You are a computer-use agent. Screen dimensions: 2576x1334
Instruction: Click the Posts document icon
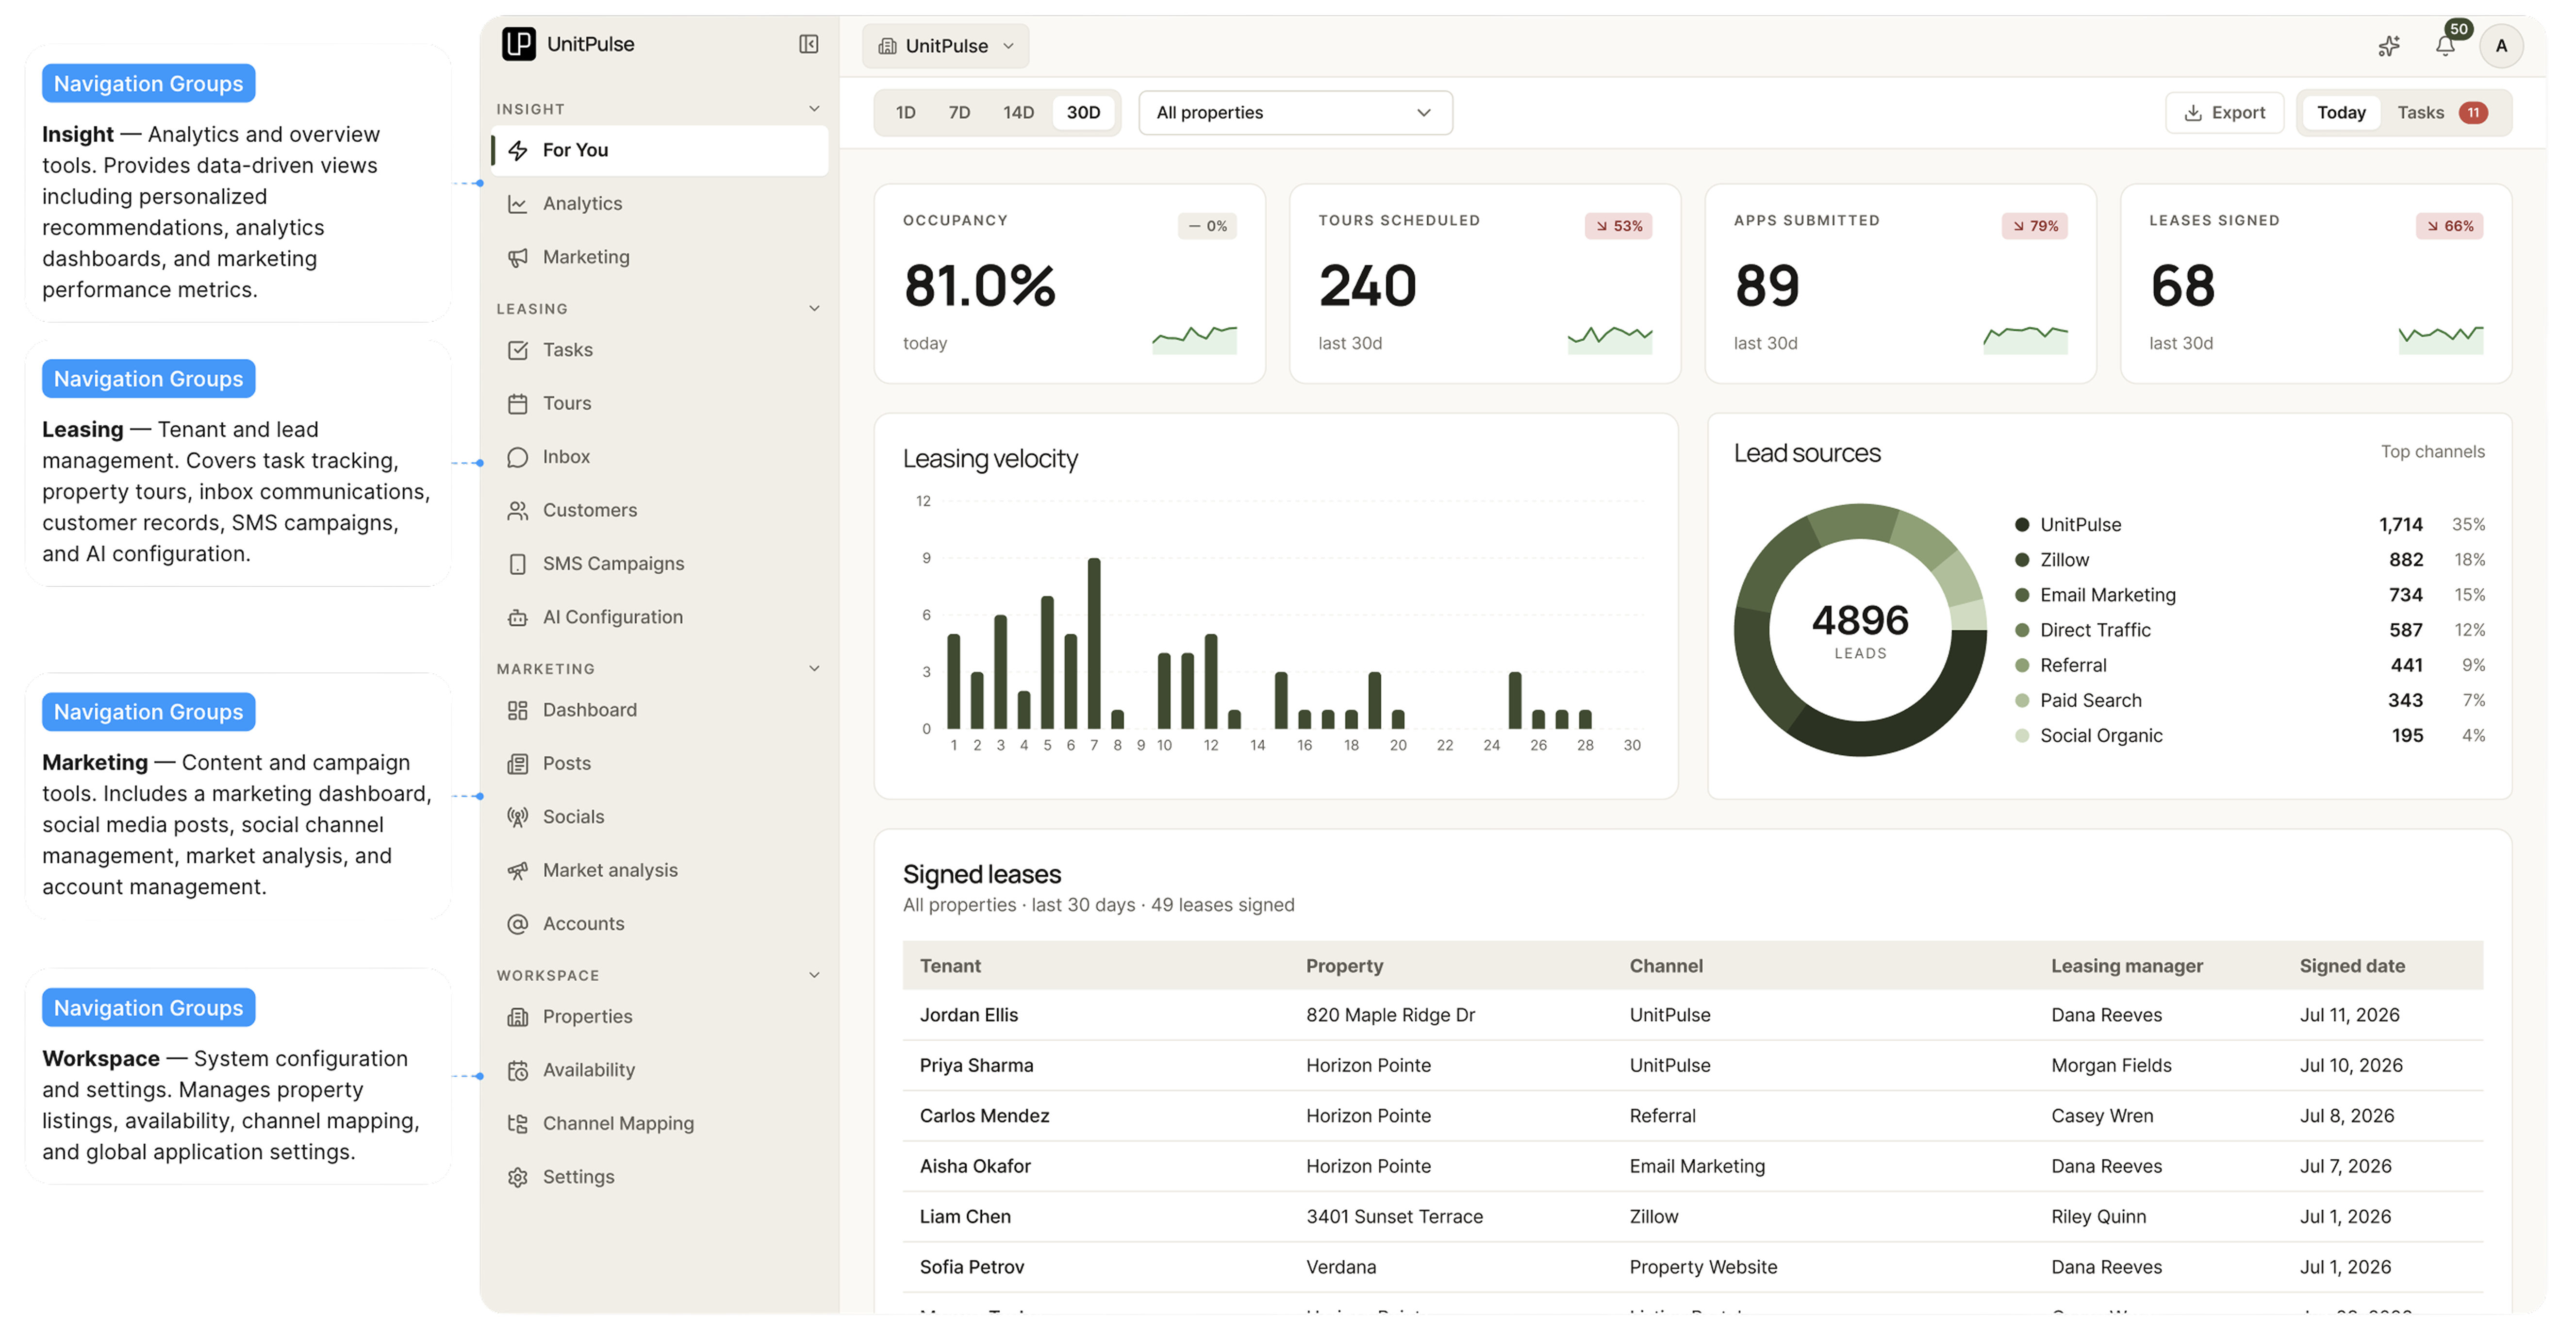(x=518, y=764)
